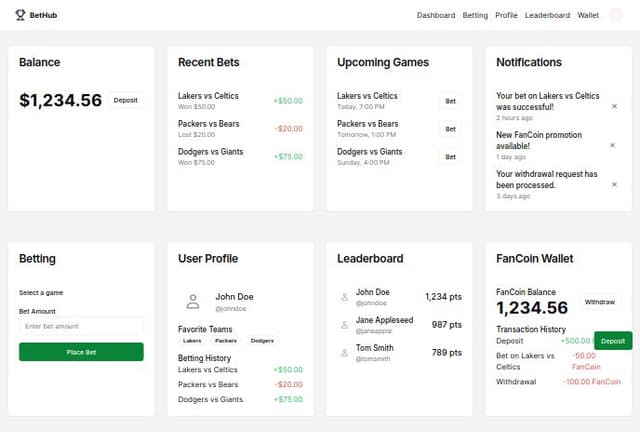Bet on the upcoming Dodgers vs Giants game

(450, 157)
